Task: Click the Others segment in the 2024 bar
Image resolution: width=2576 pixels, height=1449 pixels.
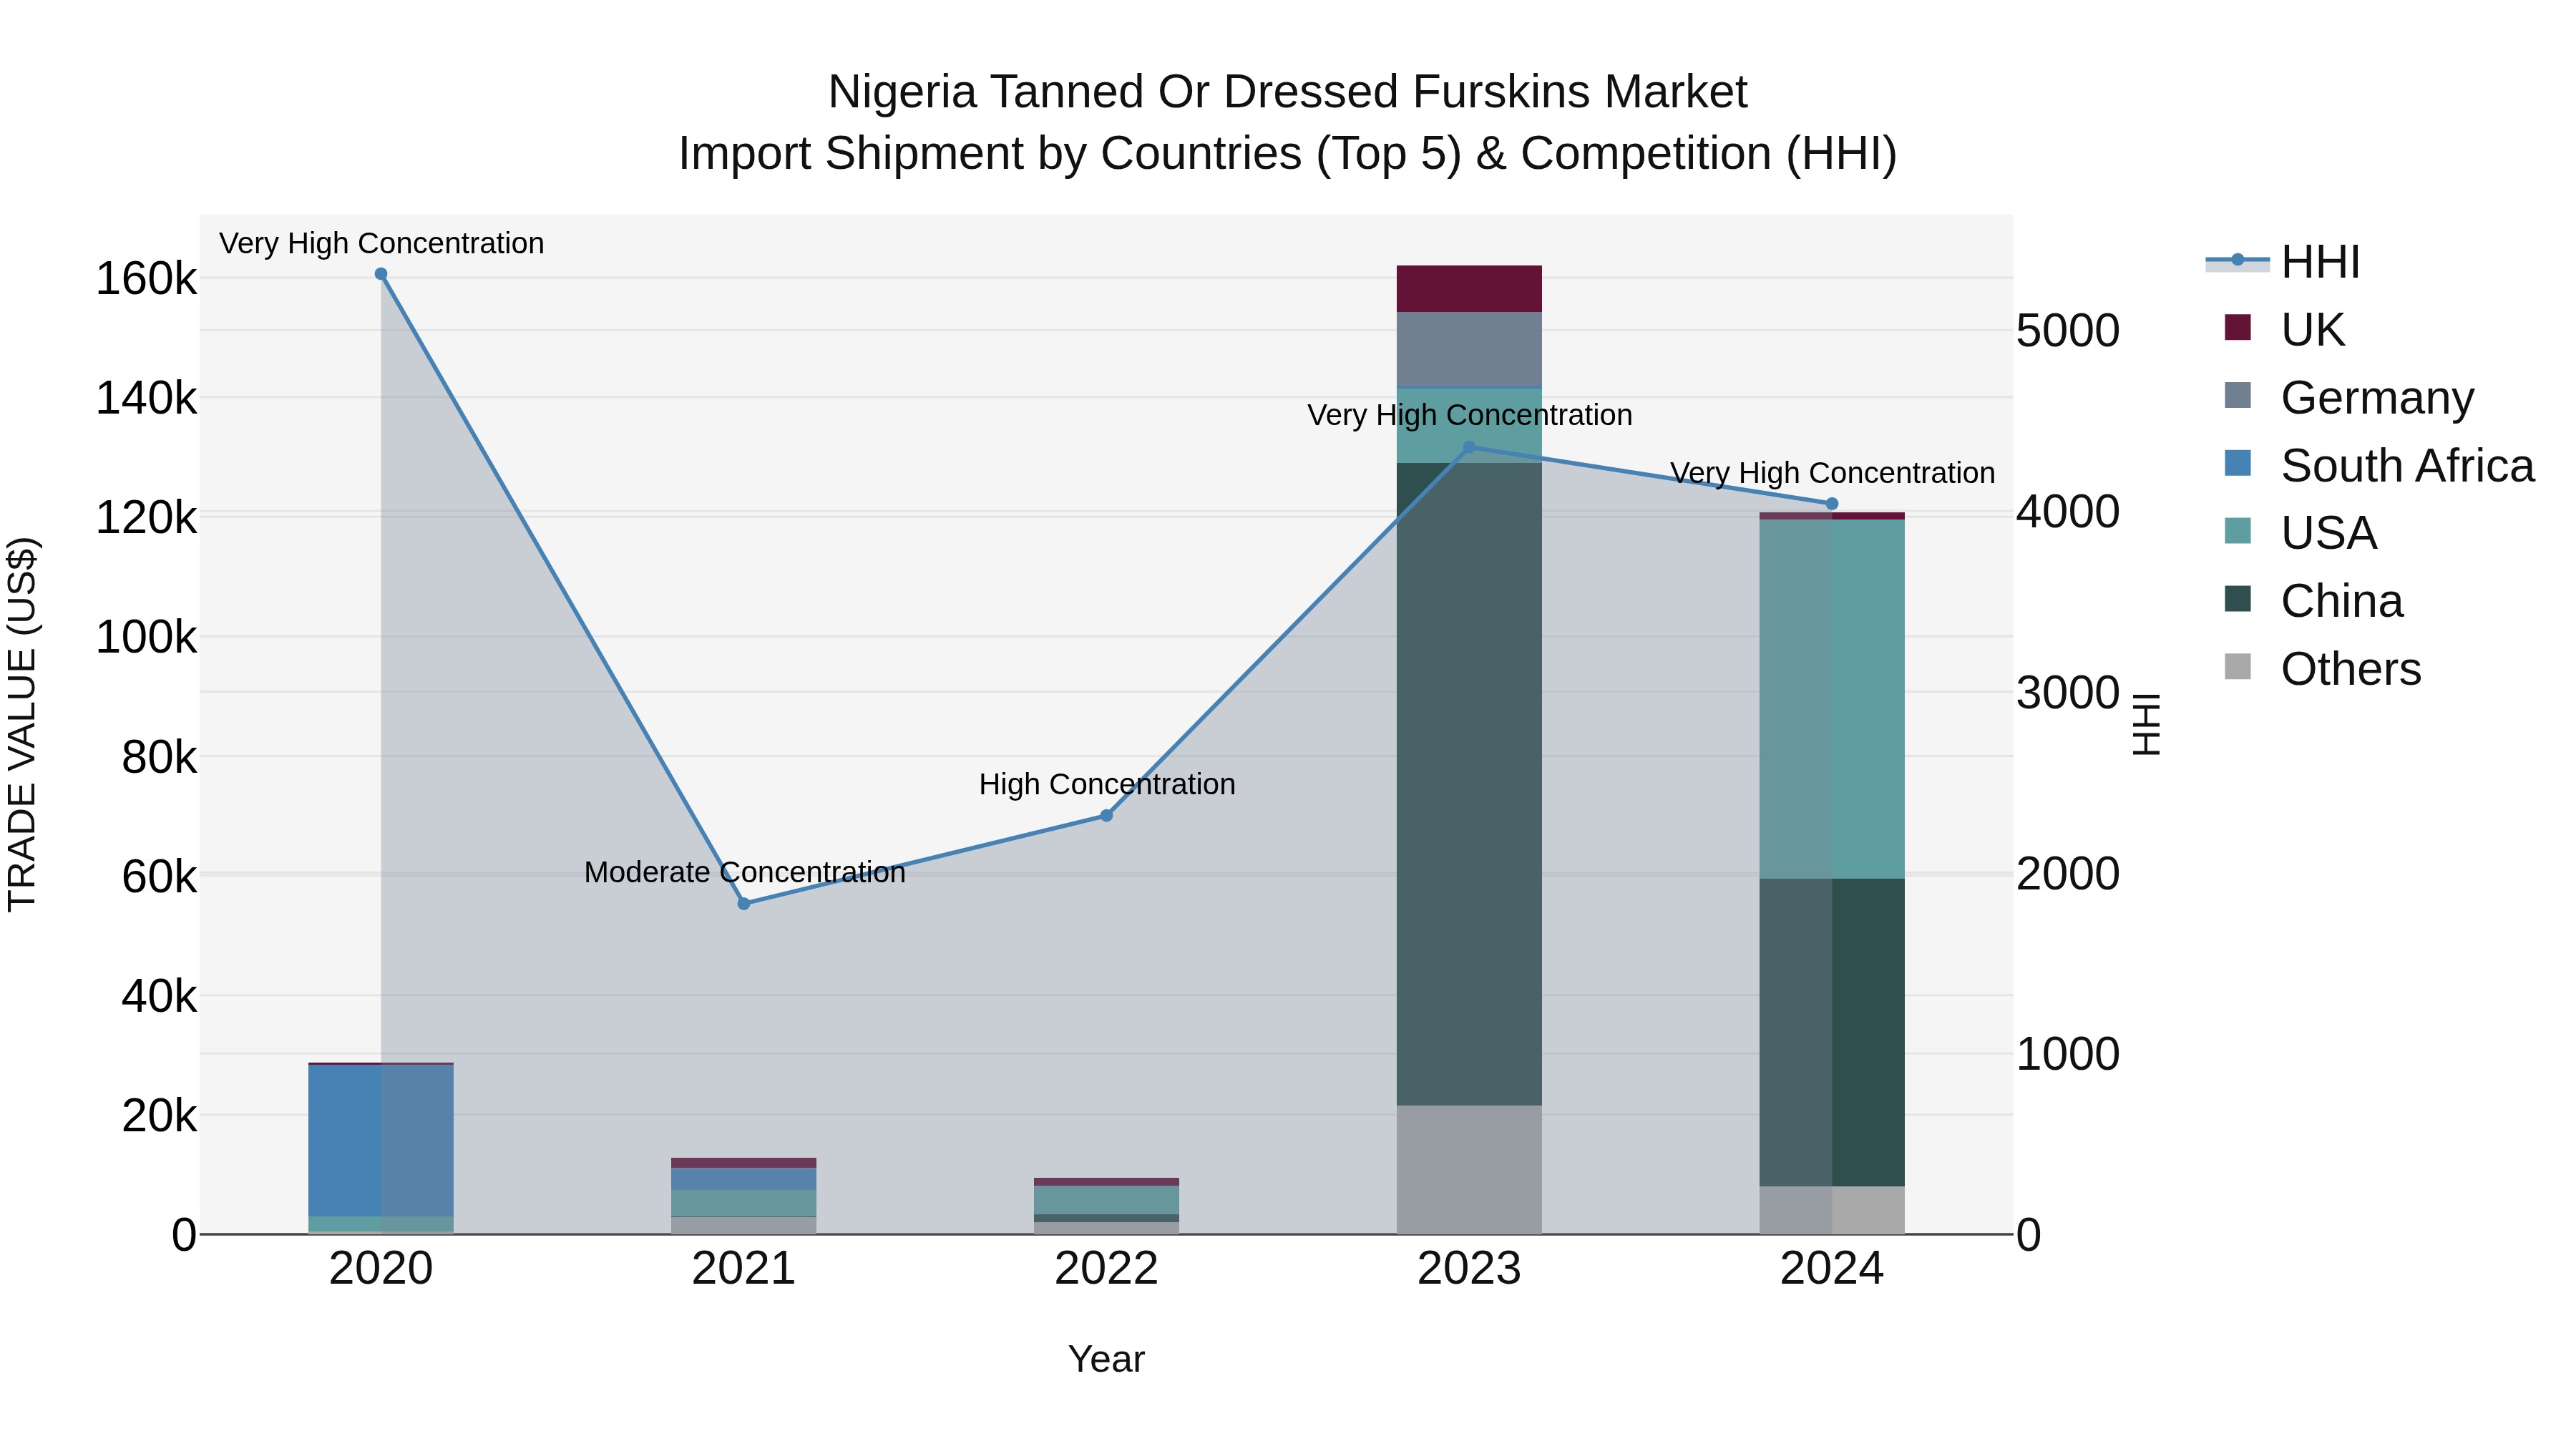Action: (x=1832, y=1211)
